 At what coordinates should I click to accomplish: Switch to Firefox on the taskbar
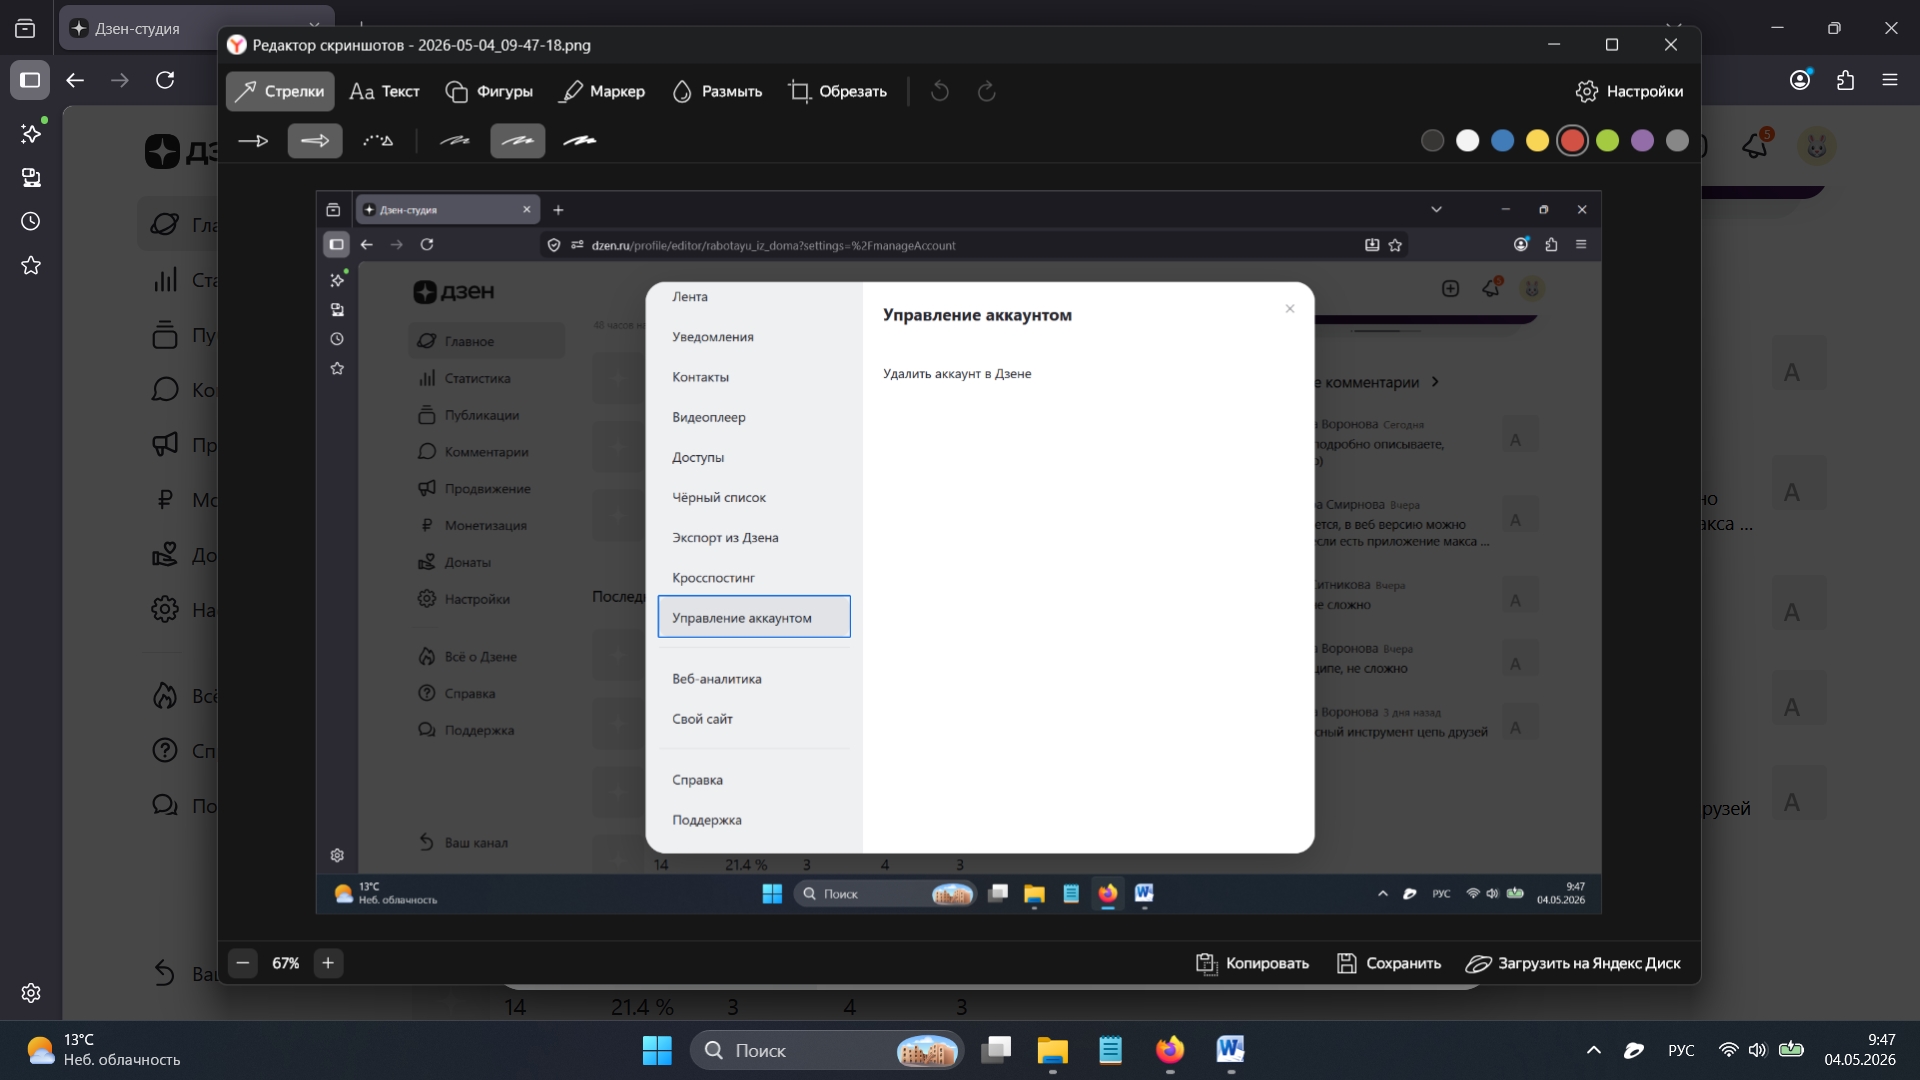(x=1170, y=1050)
